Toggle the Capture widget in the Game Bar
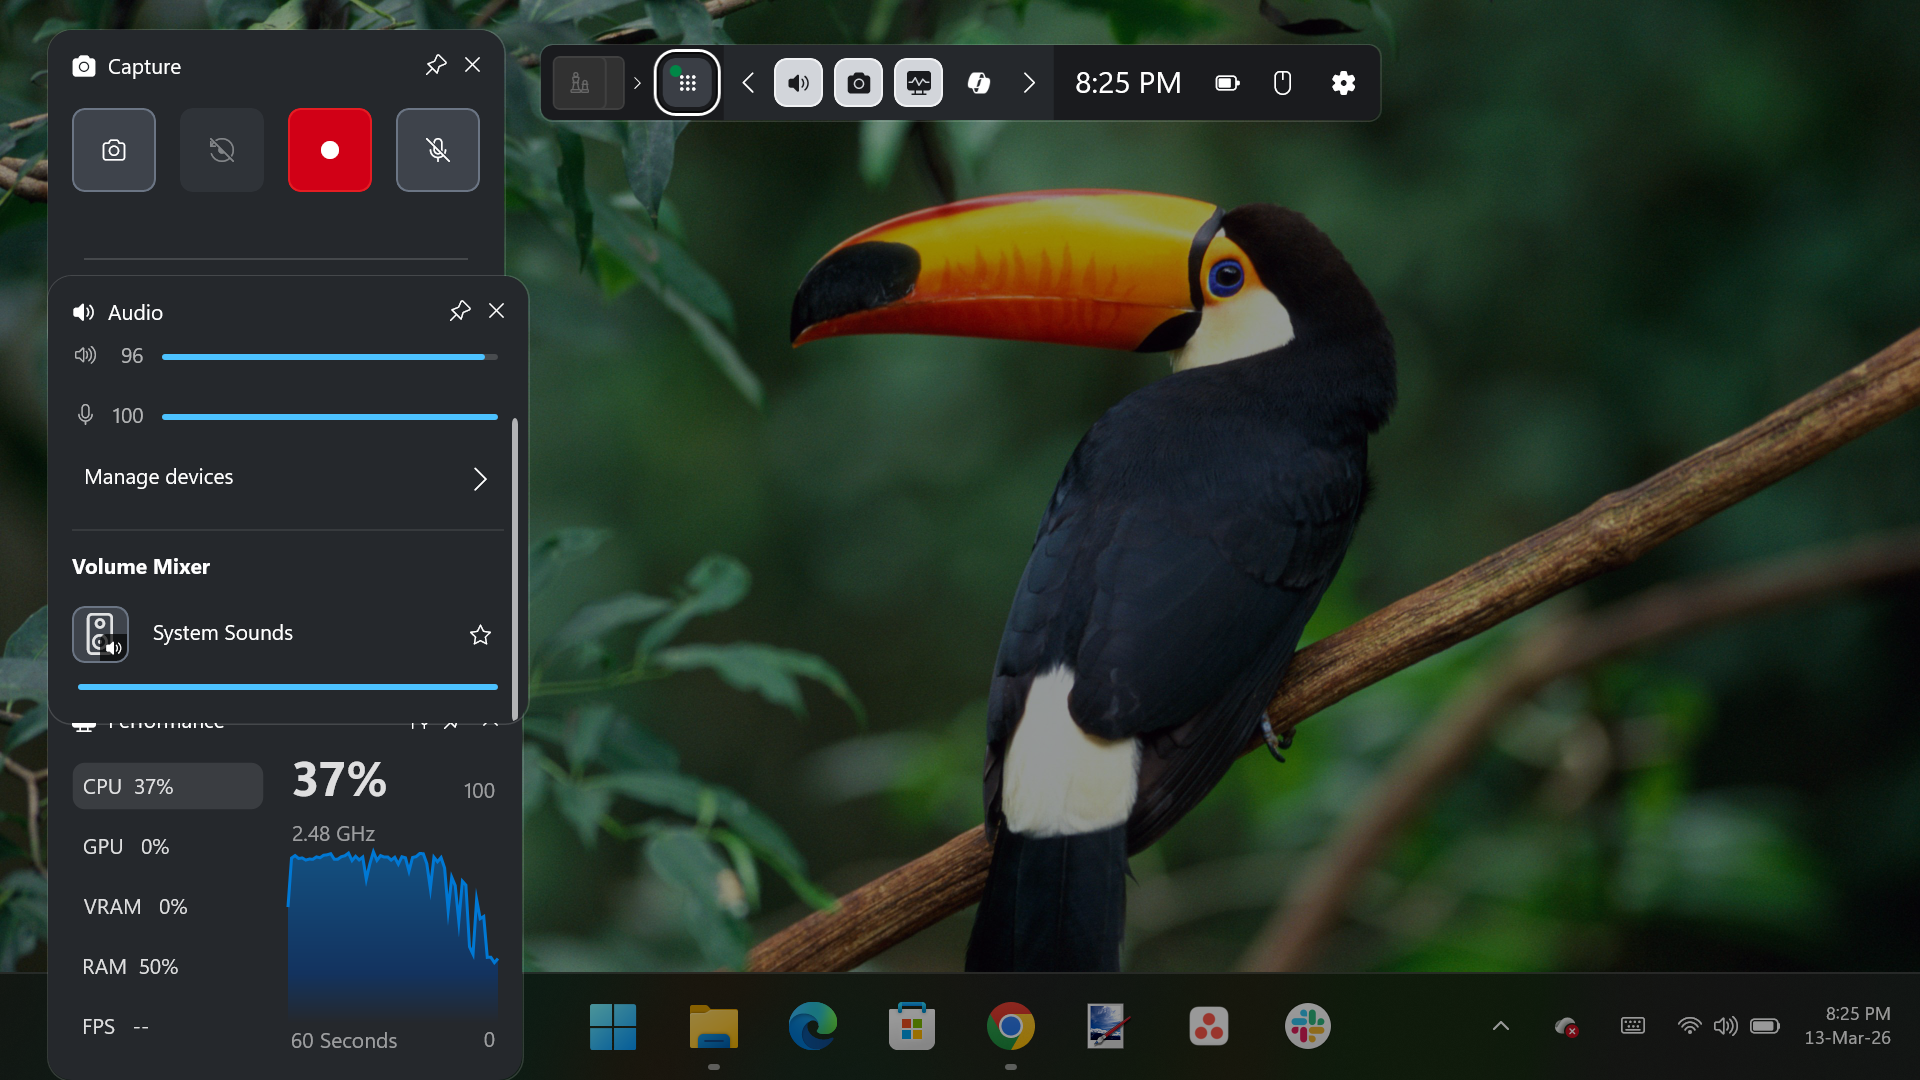Screen dimensions: 1920x1080 tap(858, 83)
